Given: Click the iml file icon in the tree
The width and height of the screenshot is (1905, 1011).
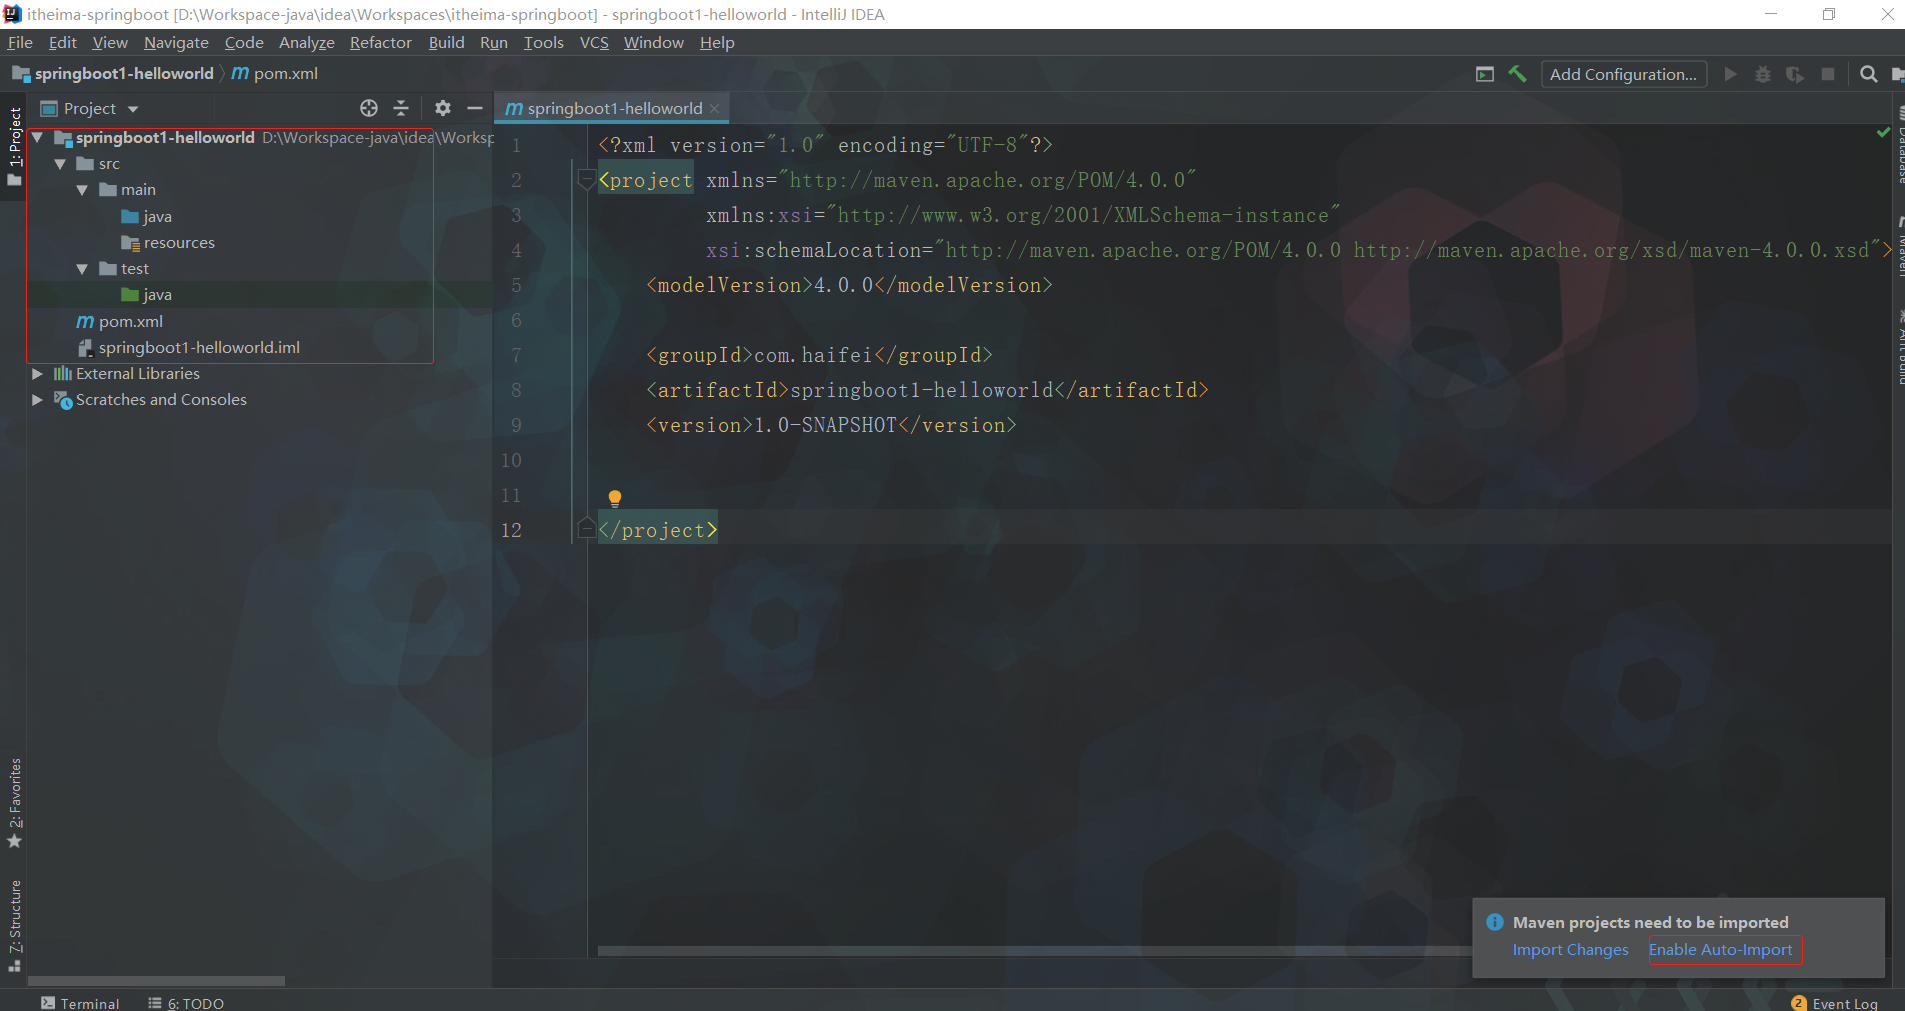Looking at the screenshot, I should [85, 347].
